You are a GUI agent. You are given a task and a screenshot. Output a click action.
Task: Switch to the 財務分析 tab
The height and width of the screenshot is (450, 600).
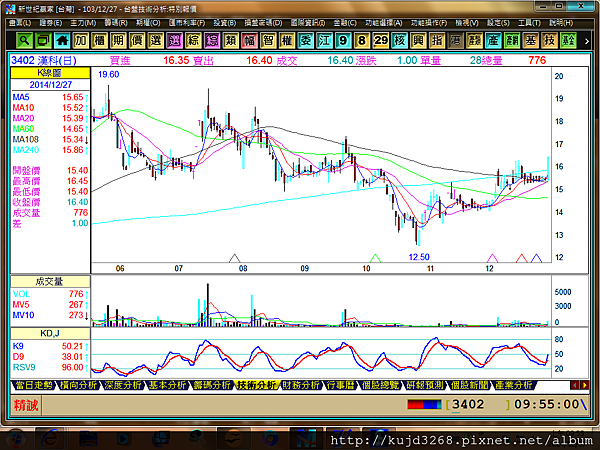(301, 385)
